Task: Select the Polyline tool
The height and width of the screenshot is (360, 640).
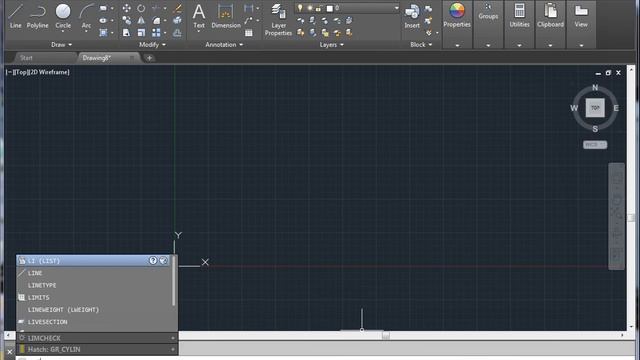Action: point(37,16)
